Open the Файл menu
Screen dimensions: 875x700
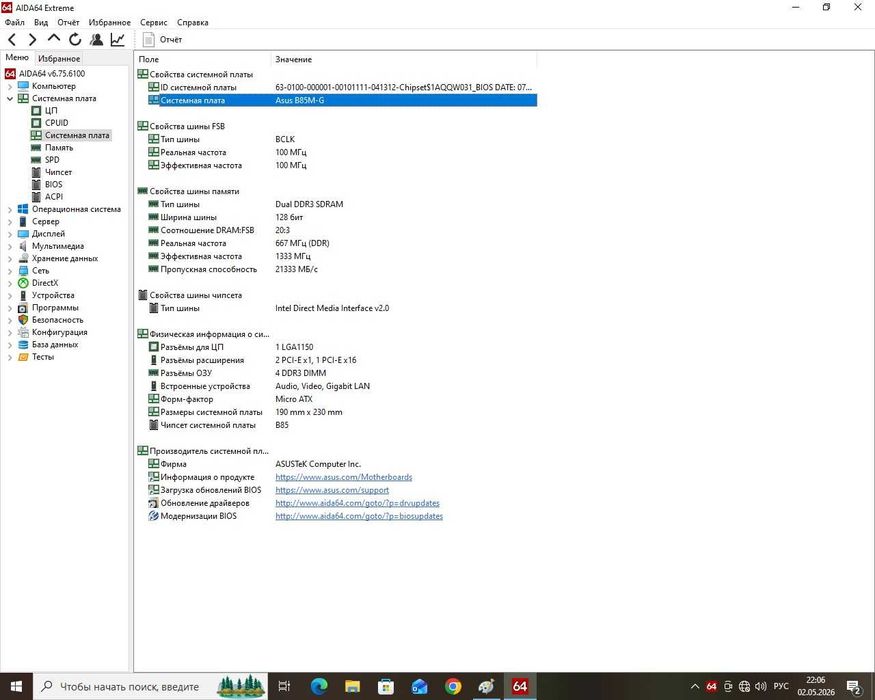pos(15,22)
